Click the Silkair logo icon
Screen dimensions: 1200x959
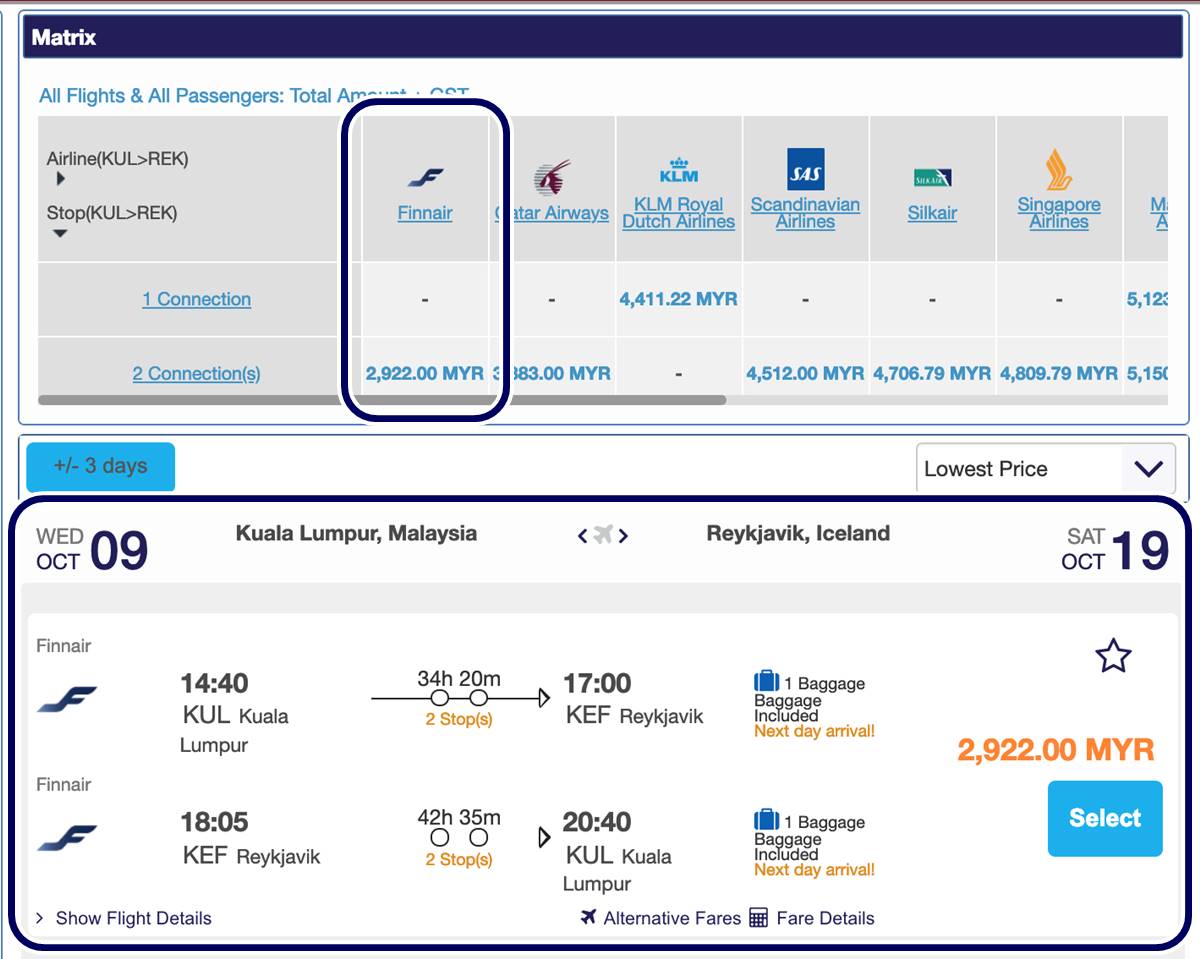[932, 178]
